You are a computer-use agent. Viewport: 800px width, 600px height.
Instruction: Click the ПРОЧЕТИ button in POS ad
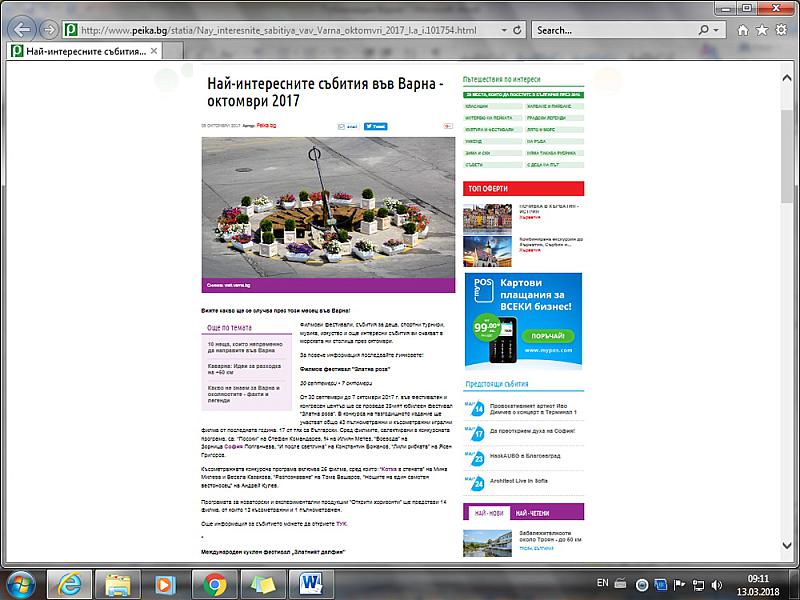click(555, 335)
